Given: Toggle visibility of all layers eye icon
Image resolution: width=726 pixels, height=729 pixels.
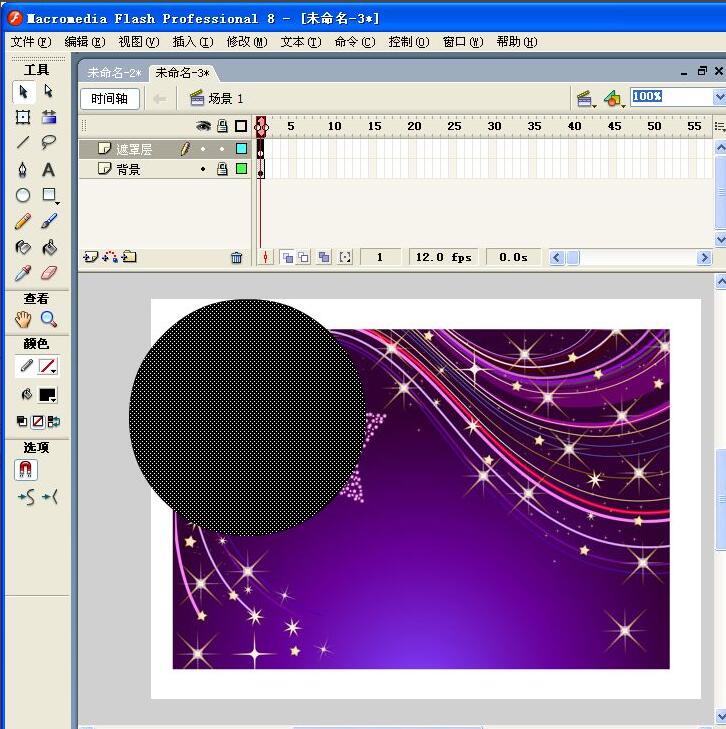Looking at the screenshot, I should [203, 126].
